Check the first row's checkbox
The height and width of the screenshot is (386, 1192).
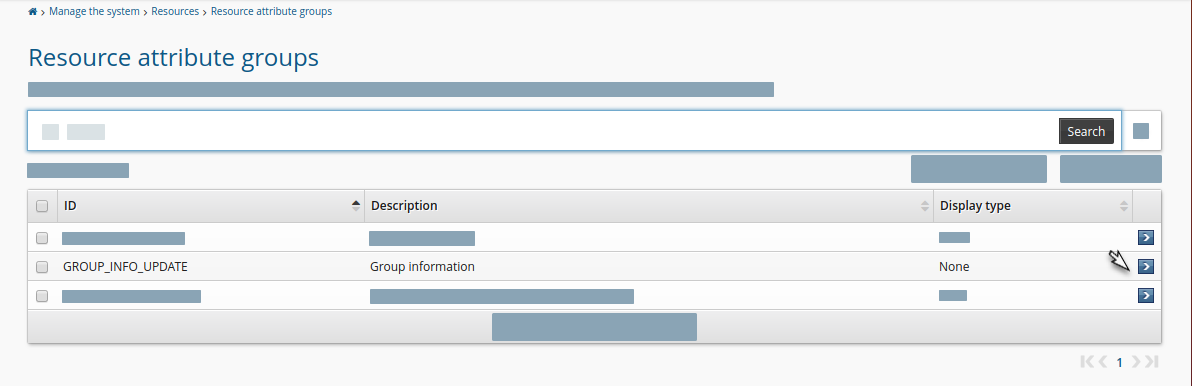pos(43,238)
